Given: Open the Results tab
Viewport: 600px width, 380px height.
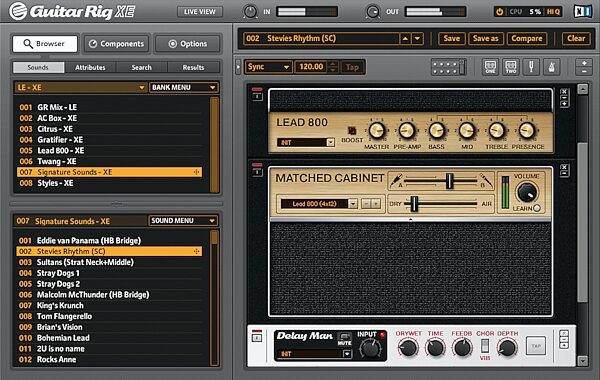Looking at the screenshot, I should click(x=193, y=67).
